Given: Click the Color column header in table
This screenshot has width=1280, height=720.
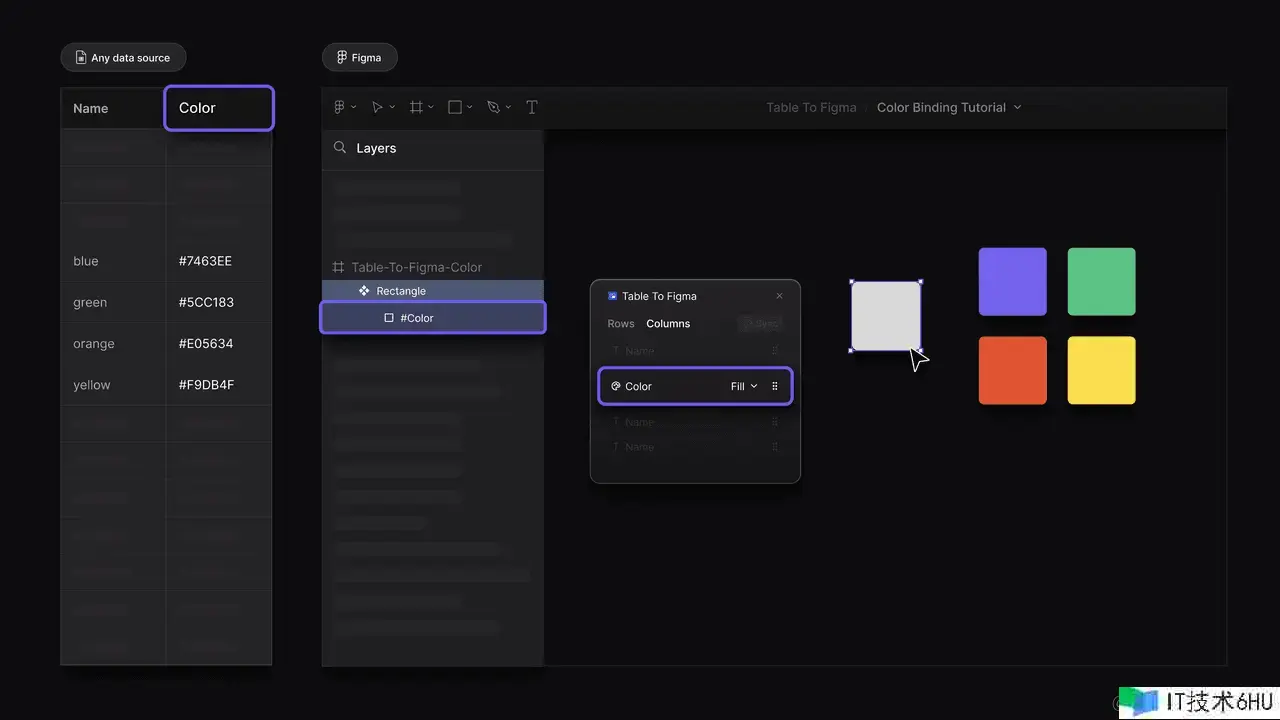Looking at the screenshot, I should point(218,108).
